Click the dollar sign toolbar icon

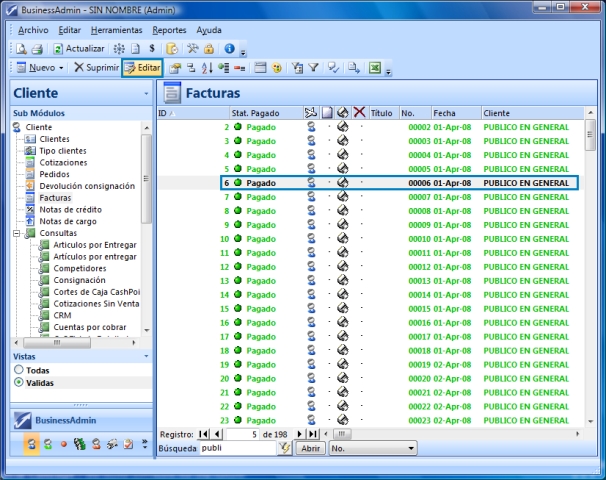point(151,48)
